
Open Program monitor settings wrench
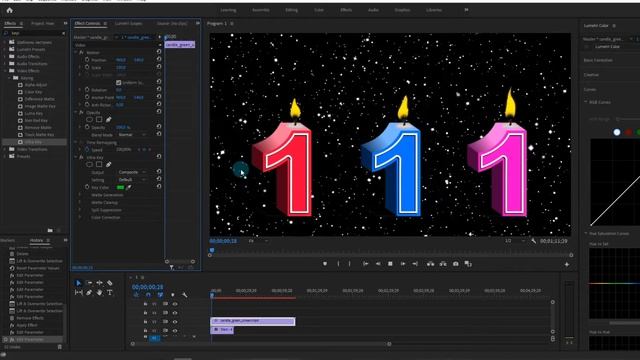click(x=533, y=241)
